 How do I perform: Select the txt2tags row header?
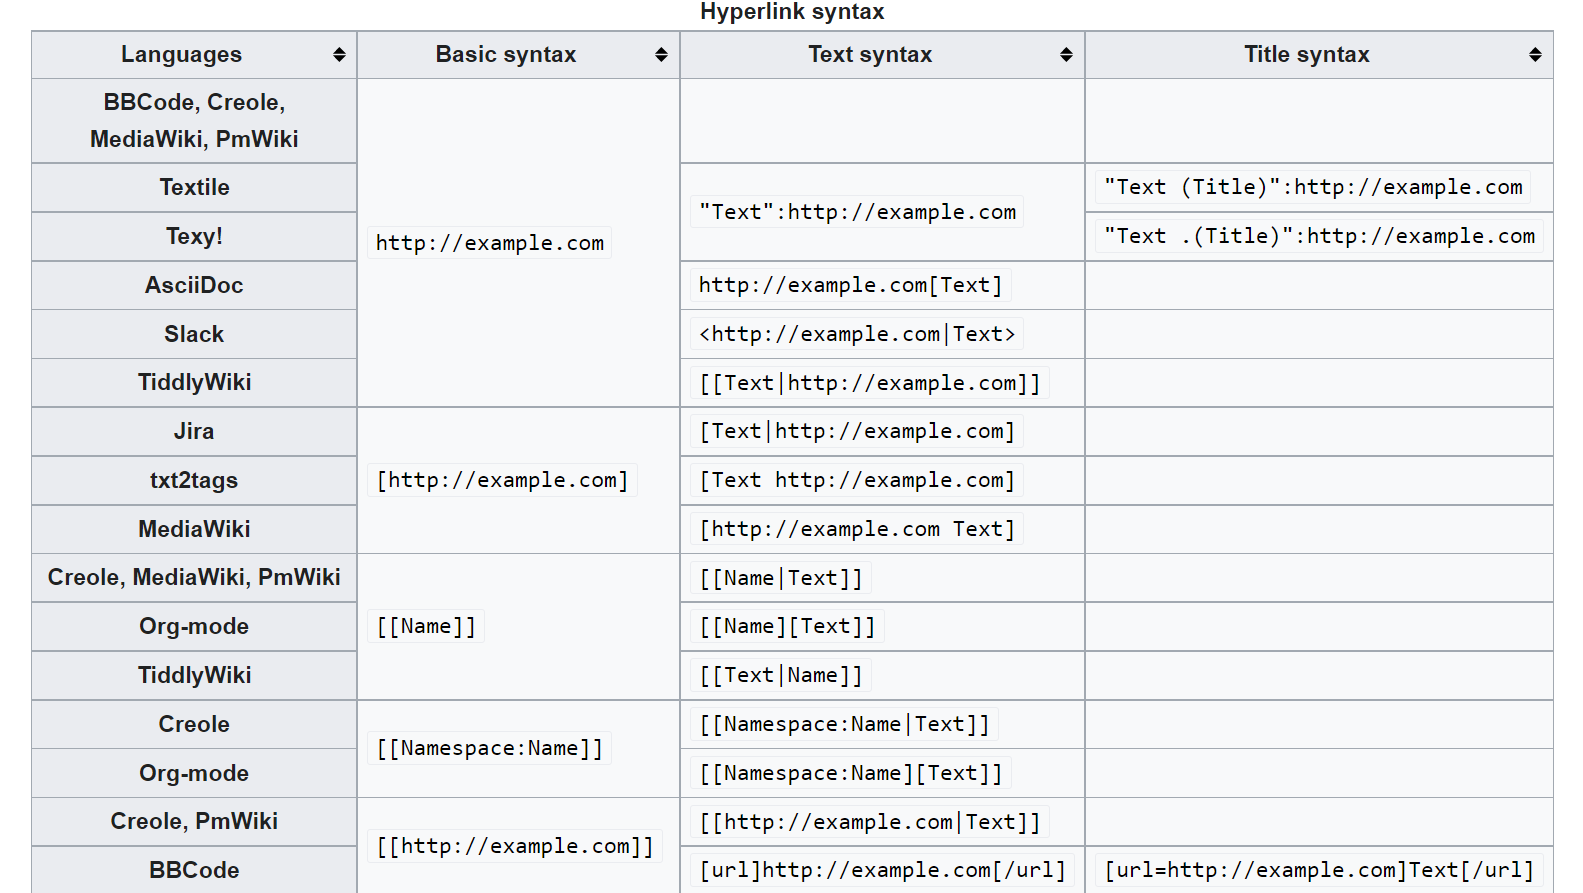(x=194, y=481)
